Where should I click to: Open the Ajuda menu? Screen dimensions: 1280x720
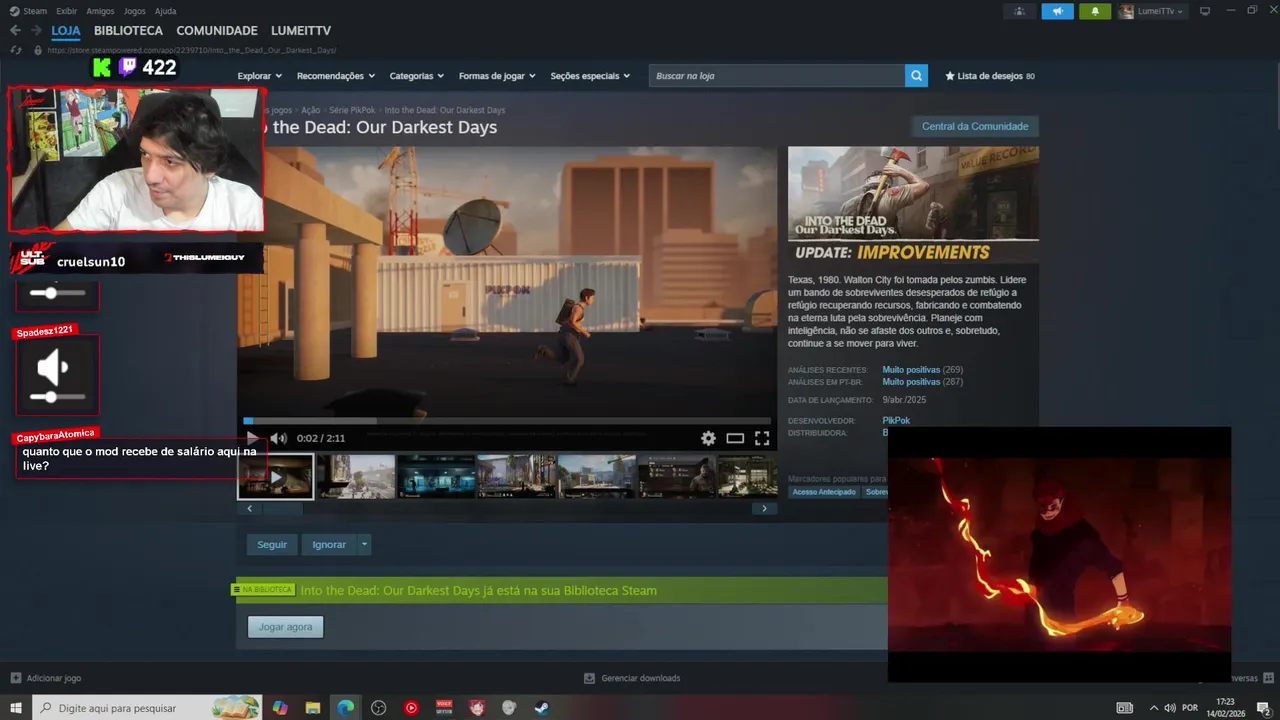tap(165, 11)
